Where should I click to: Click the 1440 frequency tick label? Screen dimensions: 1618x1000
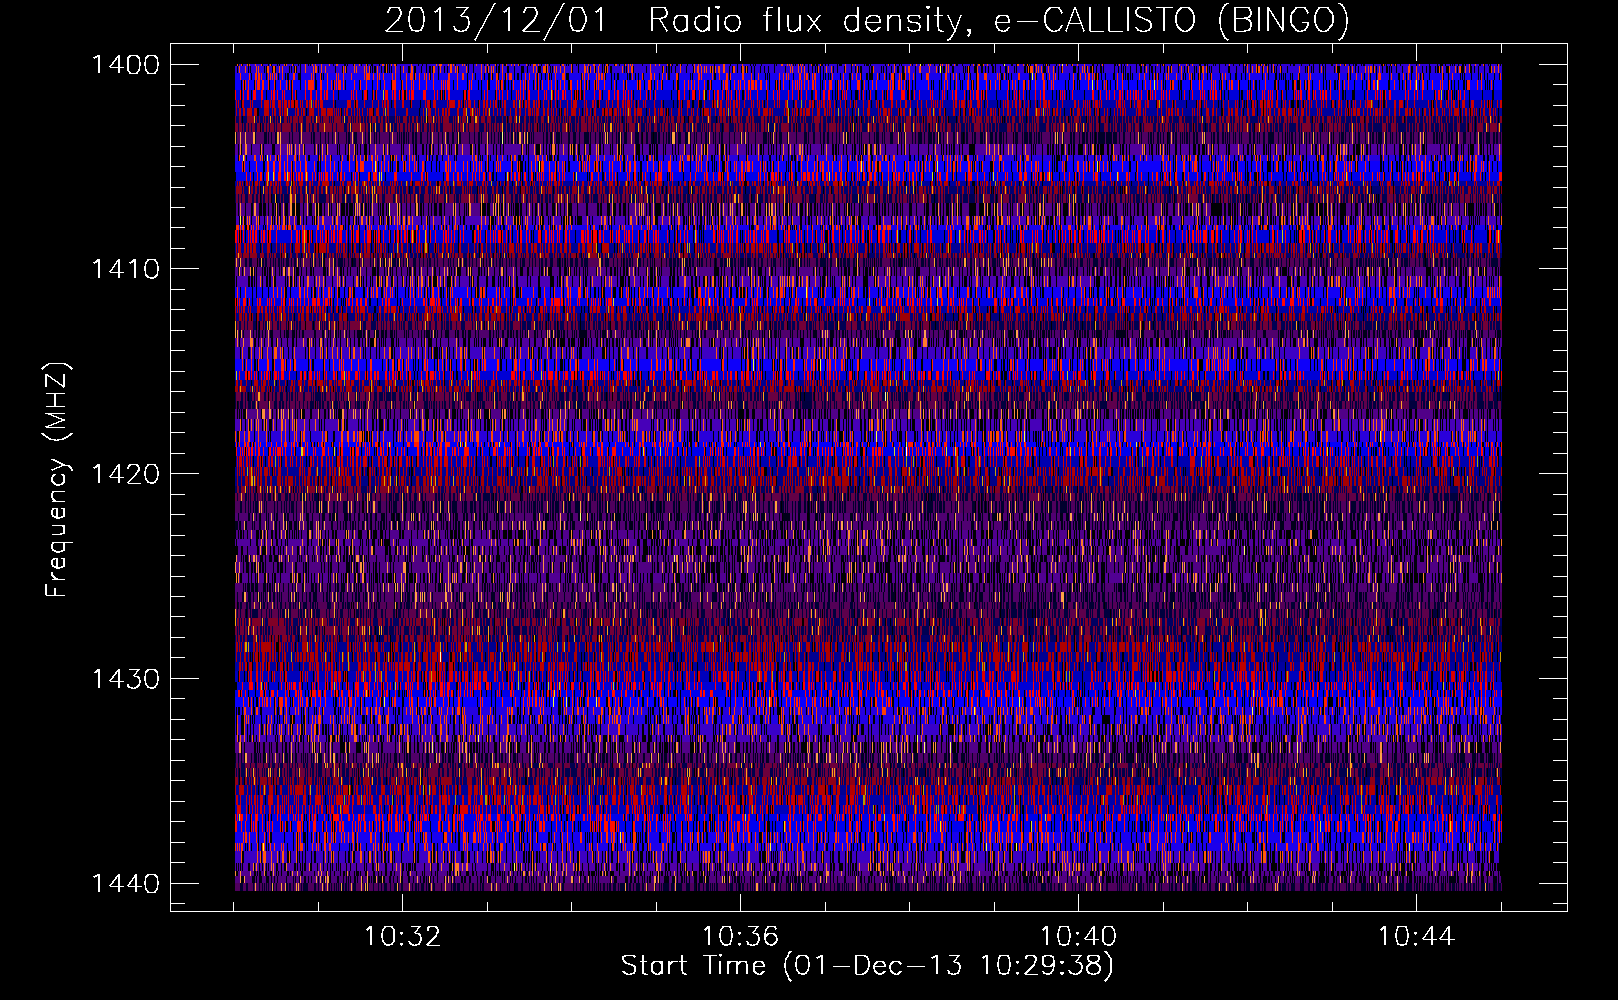click(125, 884)
